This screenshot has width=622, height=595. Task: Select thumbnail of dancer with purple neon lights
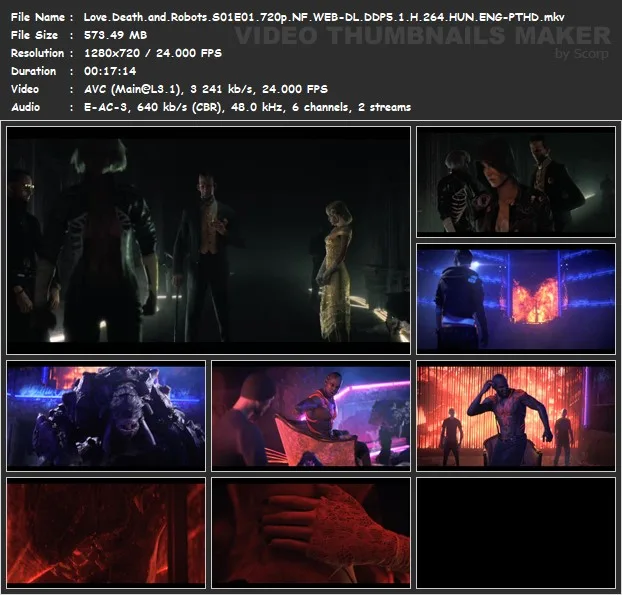(311, 416)
